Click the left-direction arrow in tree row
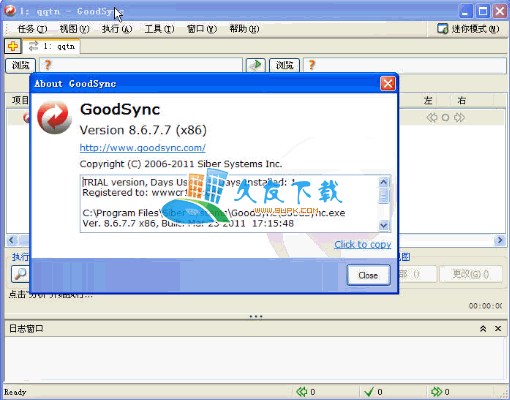The image size is (510, 400). (432, 118)
